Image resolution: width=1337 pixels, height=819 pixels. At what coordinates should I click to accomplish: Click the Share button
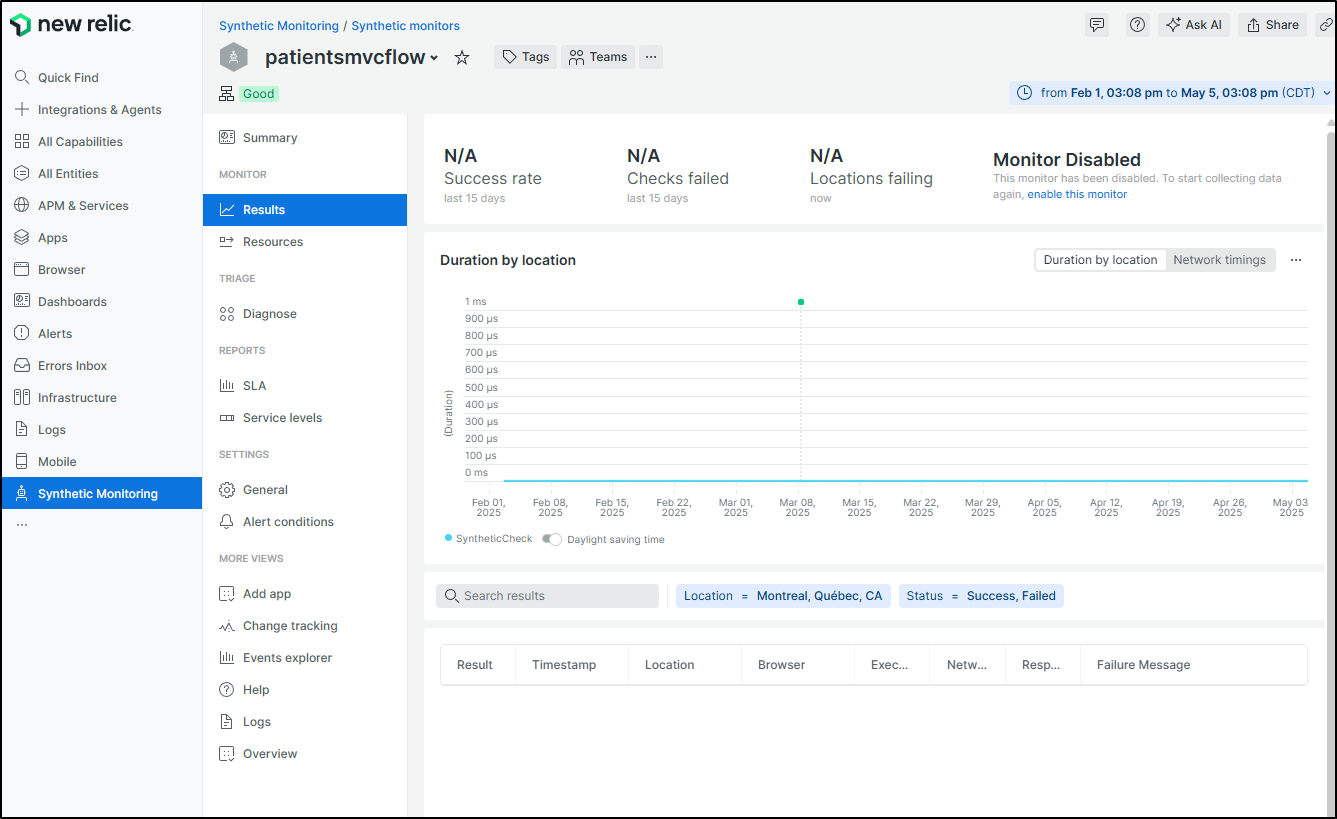tap(1273, 25)
